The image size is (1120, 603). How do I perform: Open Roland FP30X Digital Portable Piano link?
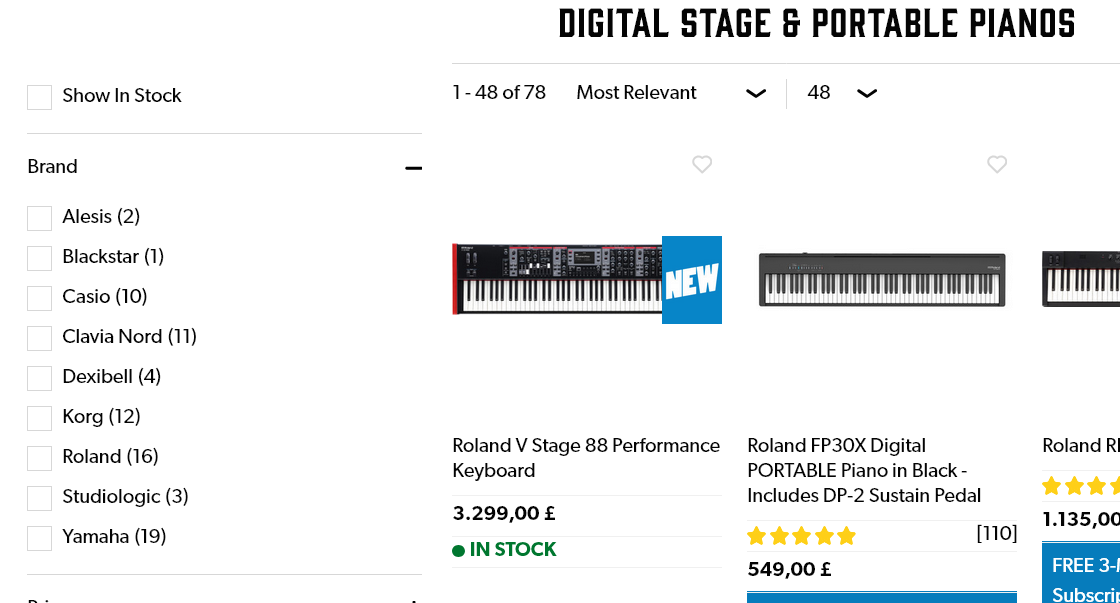coord(864,470)
